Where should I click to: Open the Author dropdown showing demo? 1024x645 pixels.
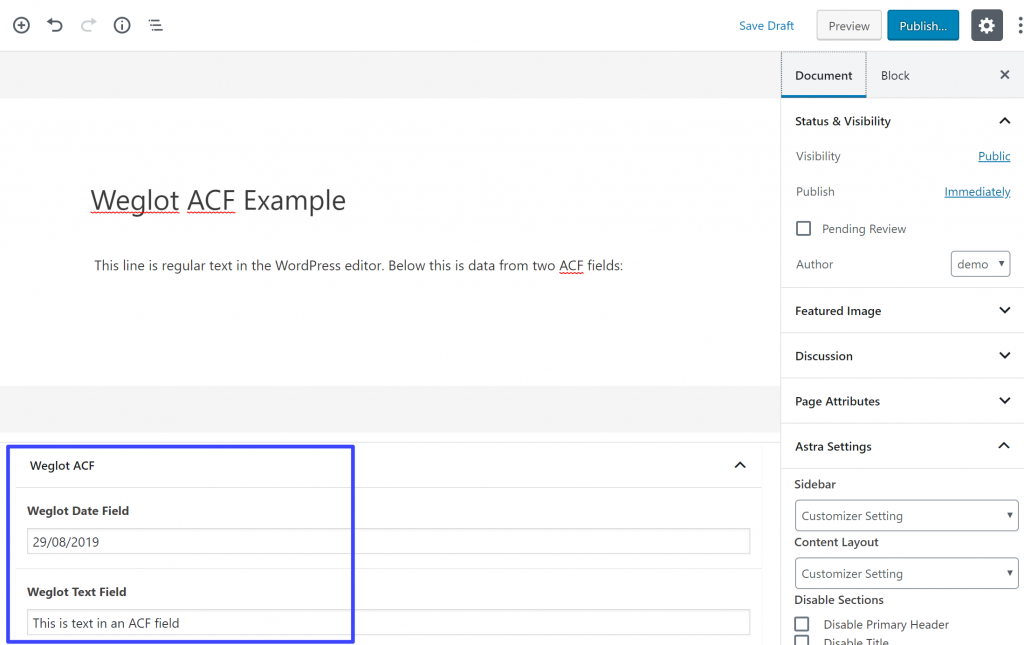pyautogui.click(x=980, y=264)
